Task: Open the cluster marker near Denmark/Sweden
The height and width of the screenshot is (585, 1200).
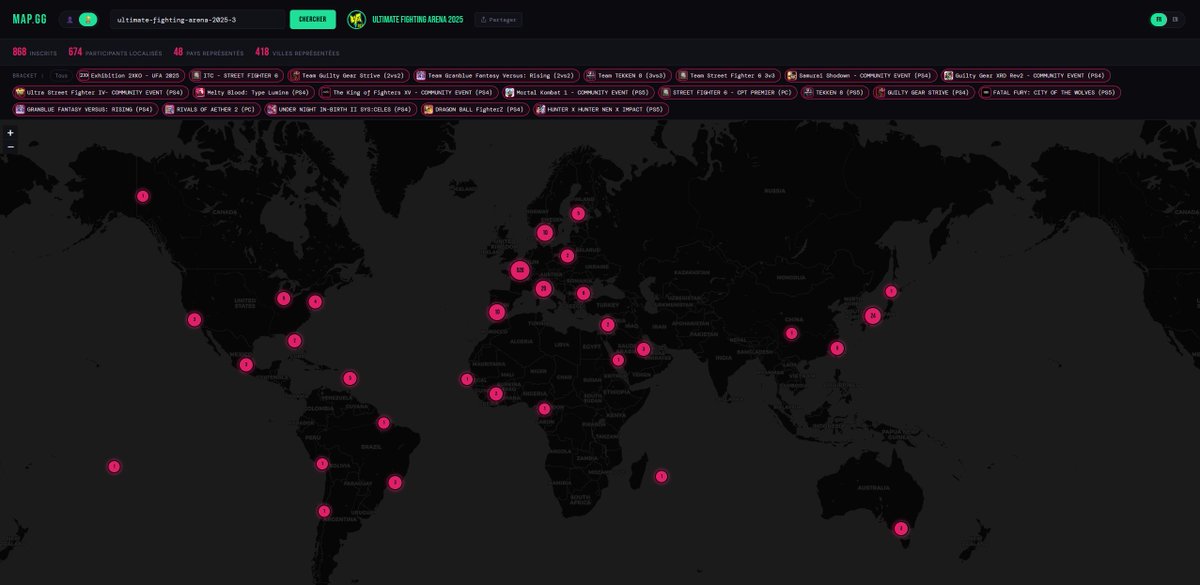Action: (545, 233)
